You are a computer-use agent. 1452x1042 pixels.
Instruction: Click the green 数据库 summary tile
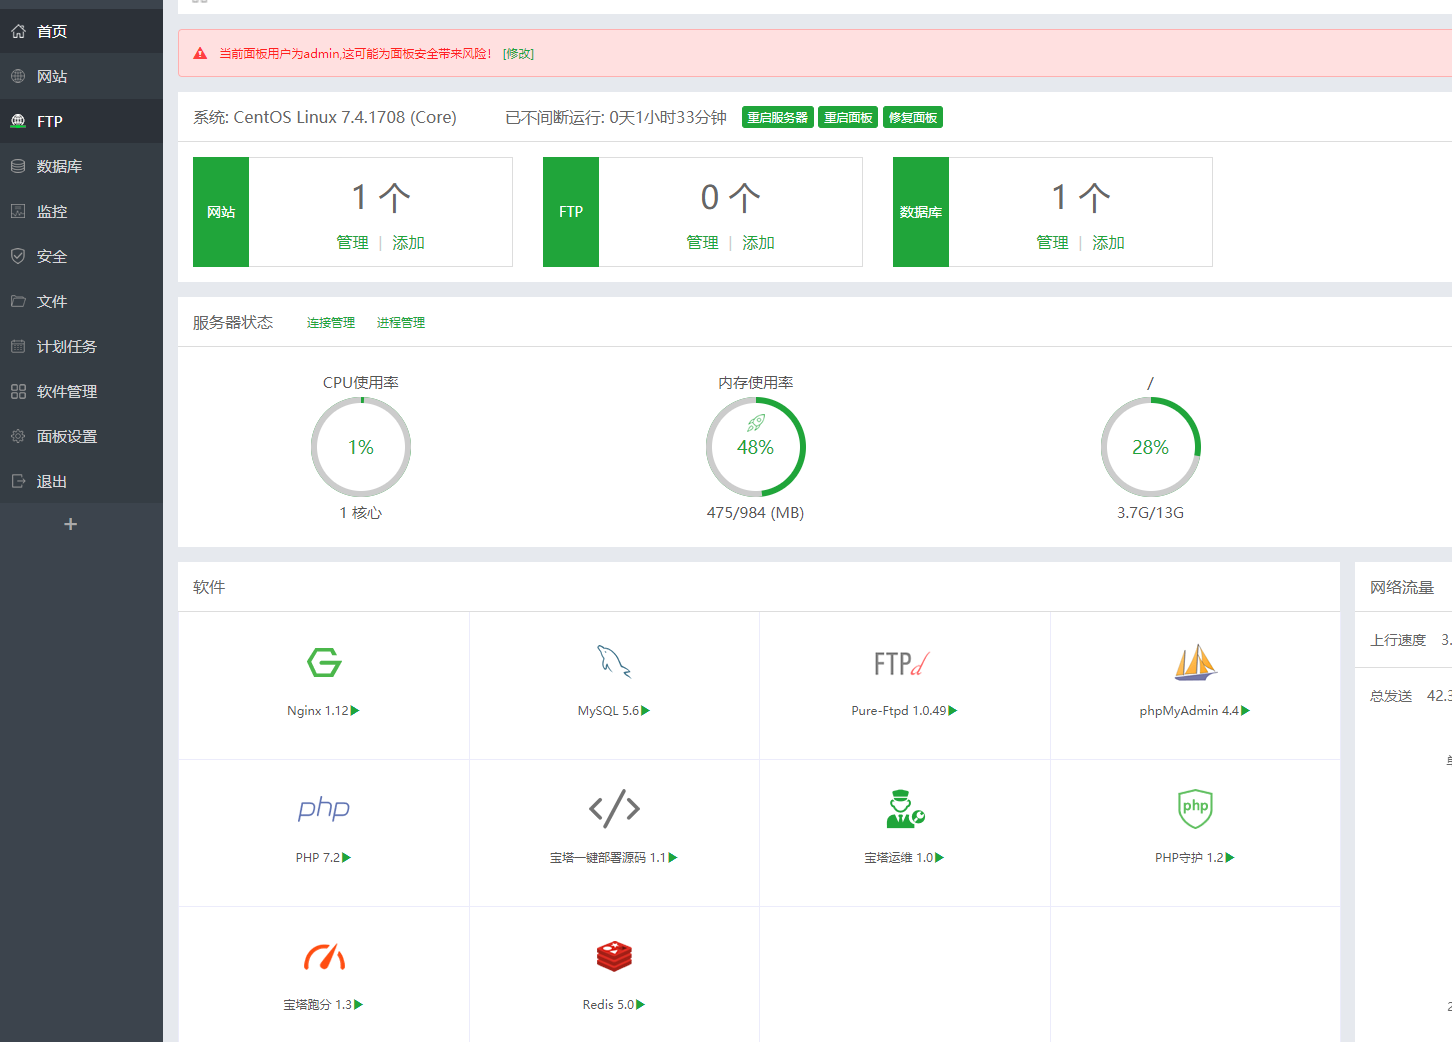pos(921,212)
